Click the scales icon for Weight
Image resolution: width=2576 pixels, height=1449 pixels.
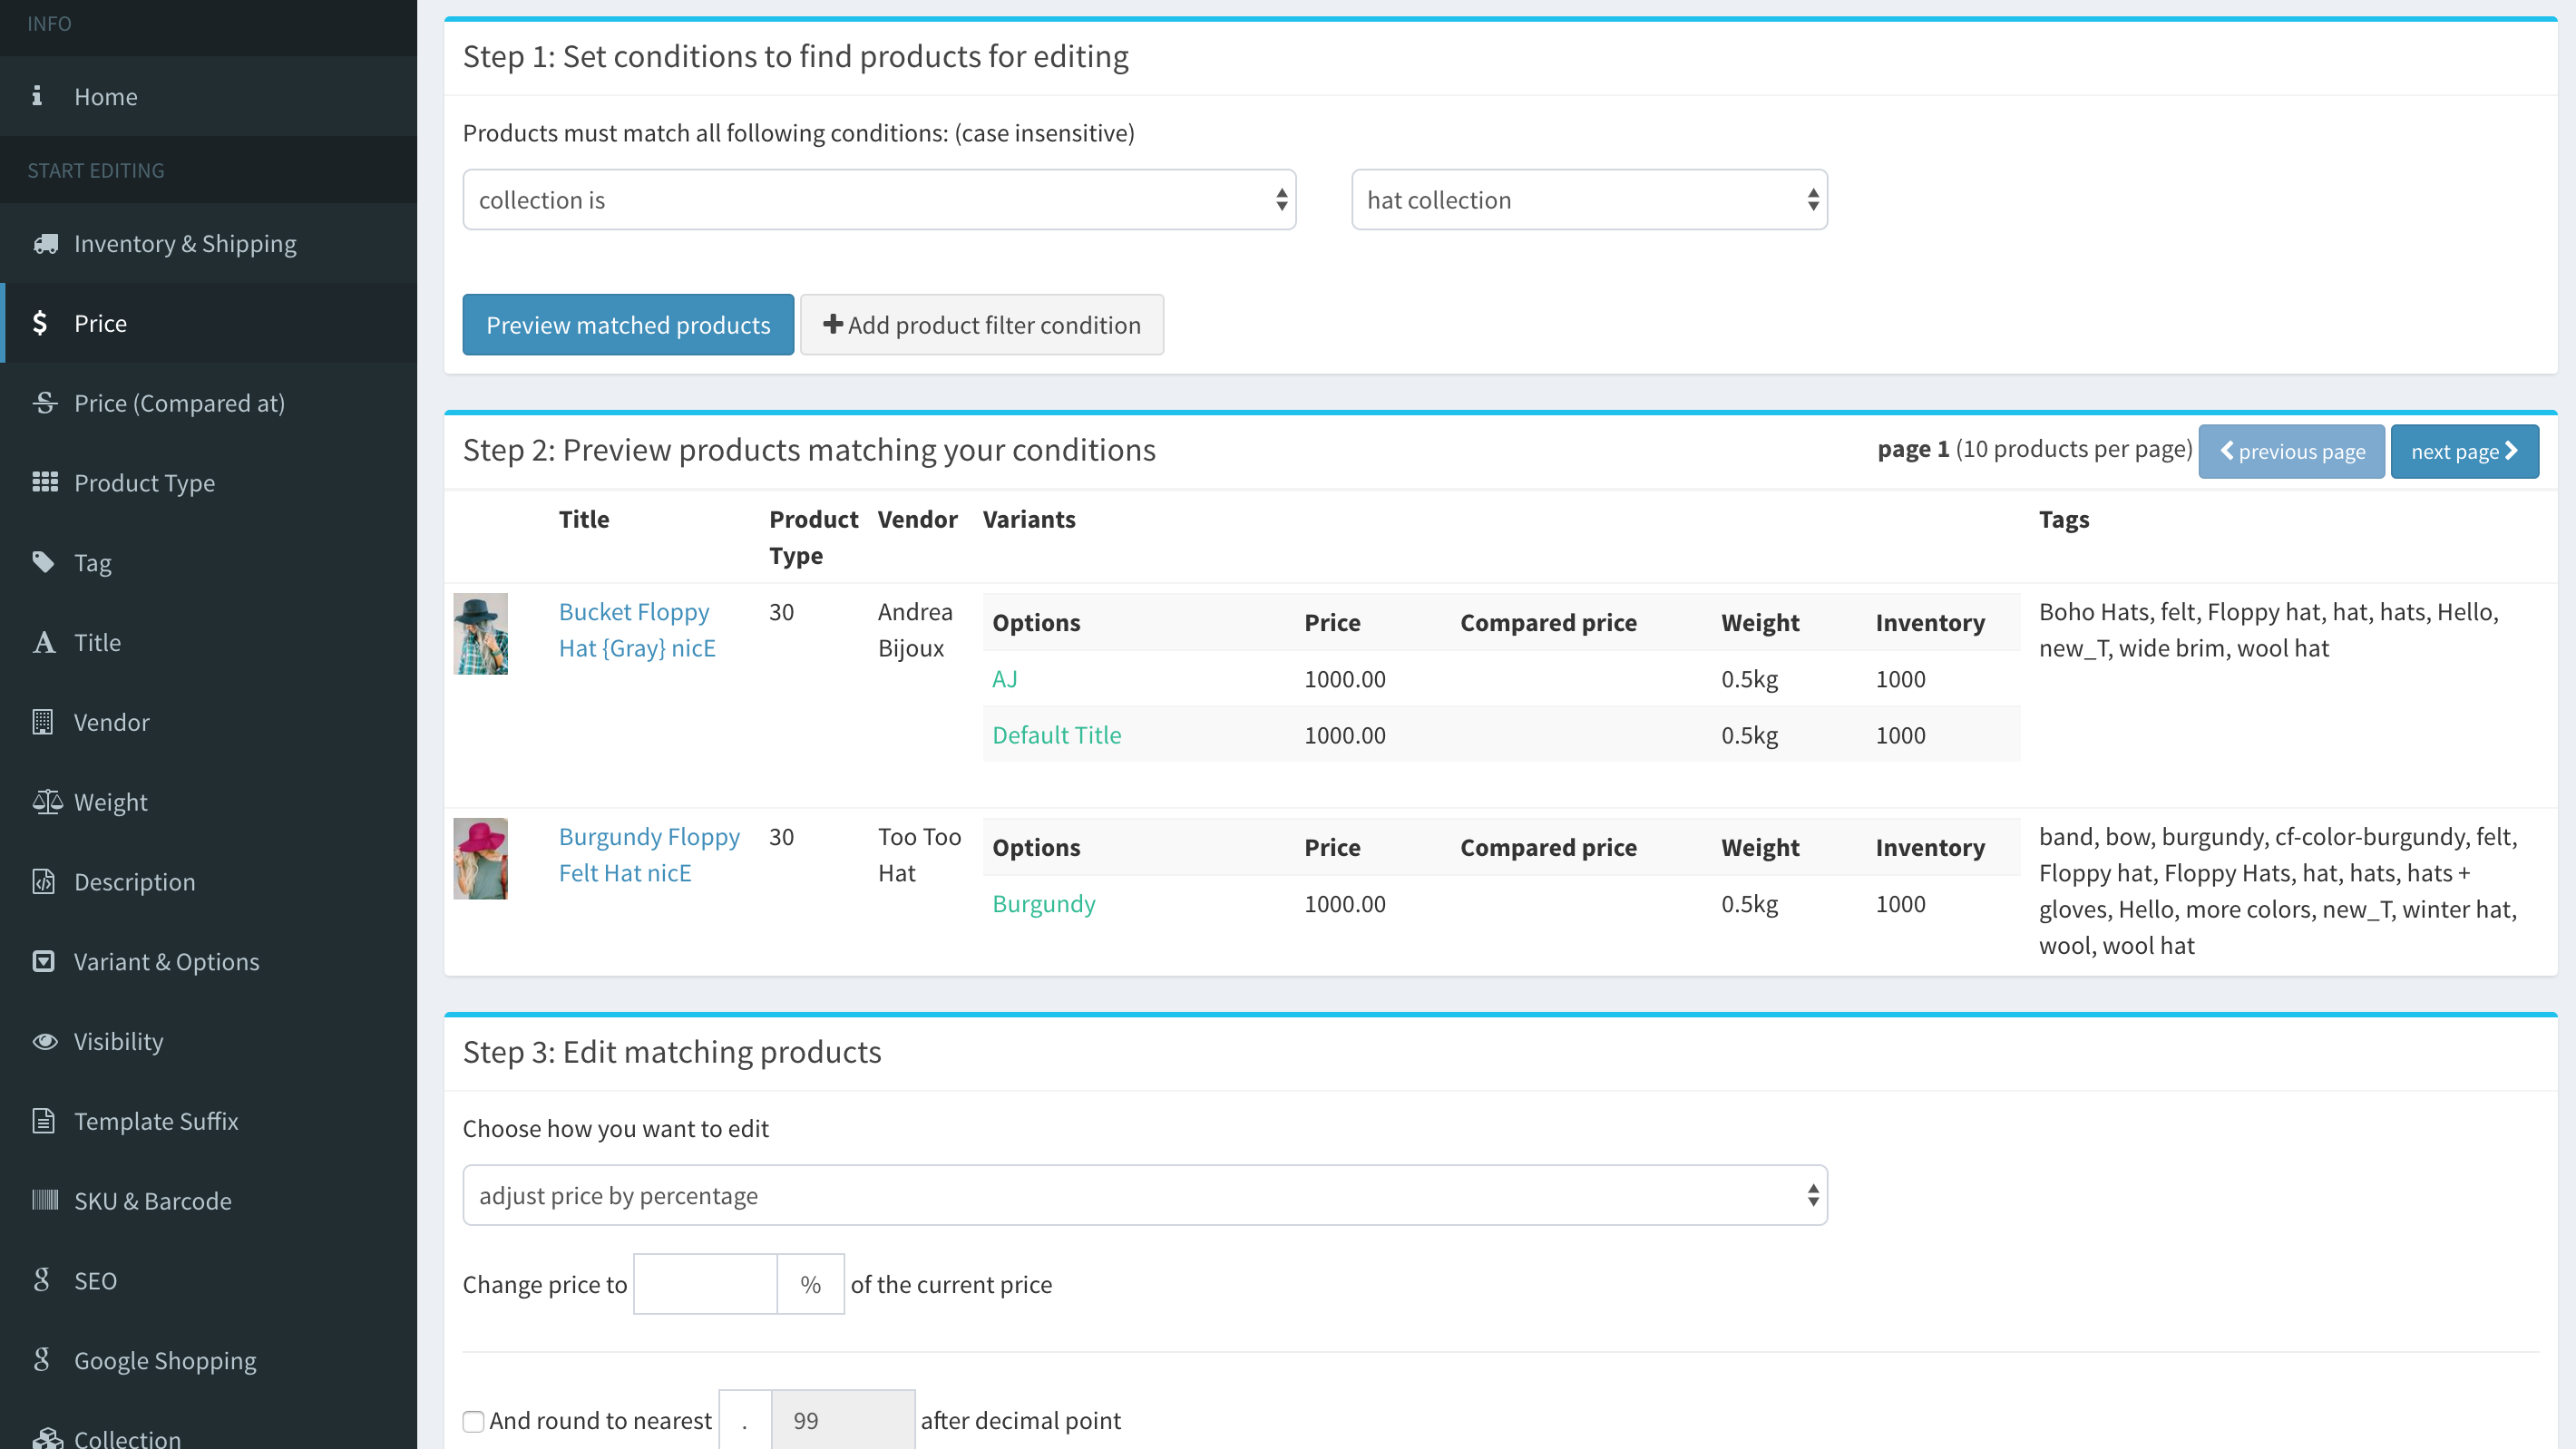pyautogui.click(x=46, y=802)
